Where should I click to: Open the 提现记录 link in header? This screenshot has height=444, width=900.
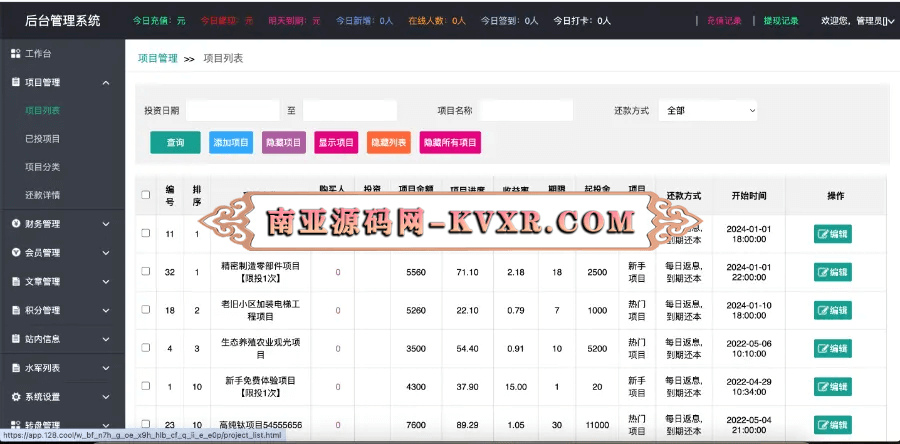781,21
